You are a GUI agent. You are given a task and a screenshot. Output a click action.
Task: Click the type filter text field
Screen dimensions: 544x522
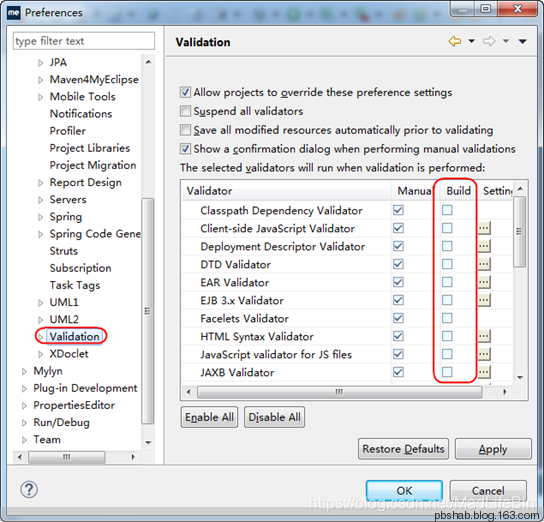point(84,41)
